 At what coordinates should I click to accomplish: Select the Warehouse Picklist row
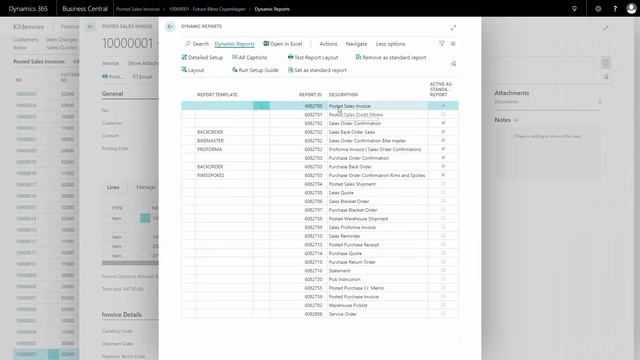(x=320, y=305)
